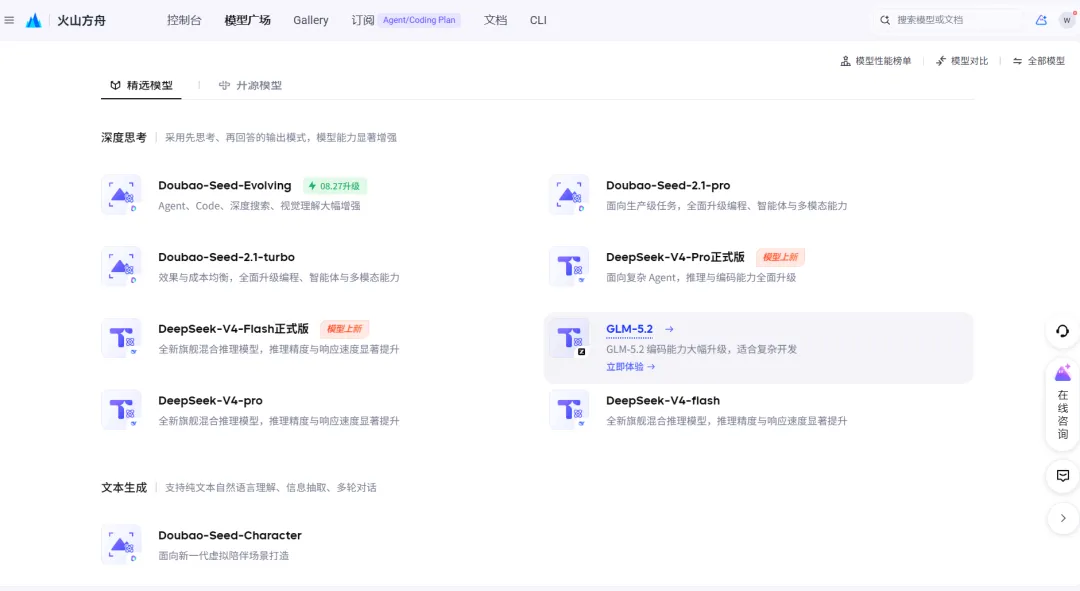Open the GLM-5.2 title link
The width and height of the screenshot is (1080, 591).
click(629, 329)
